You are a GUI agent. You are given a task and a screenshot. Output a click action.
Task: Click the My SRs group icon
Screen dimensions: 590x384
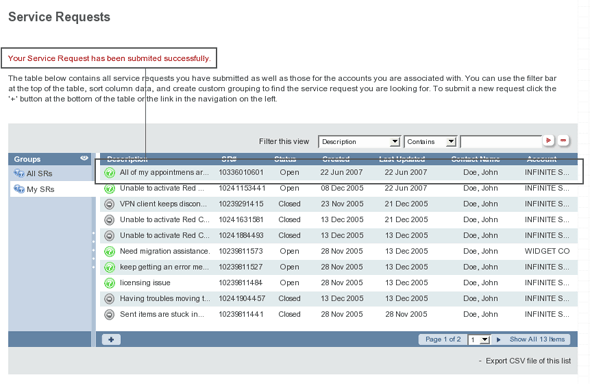click(19, 189)
